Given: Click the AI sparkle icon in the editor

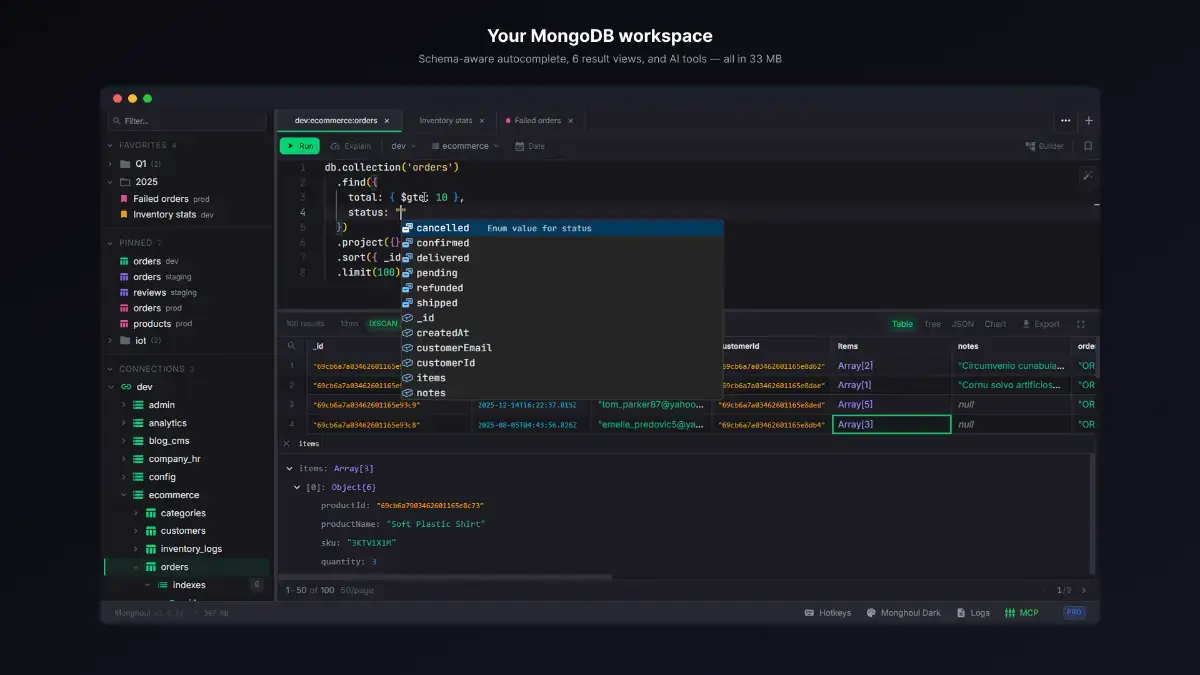Looking at the screenshot, I should click(1088, 175).
